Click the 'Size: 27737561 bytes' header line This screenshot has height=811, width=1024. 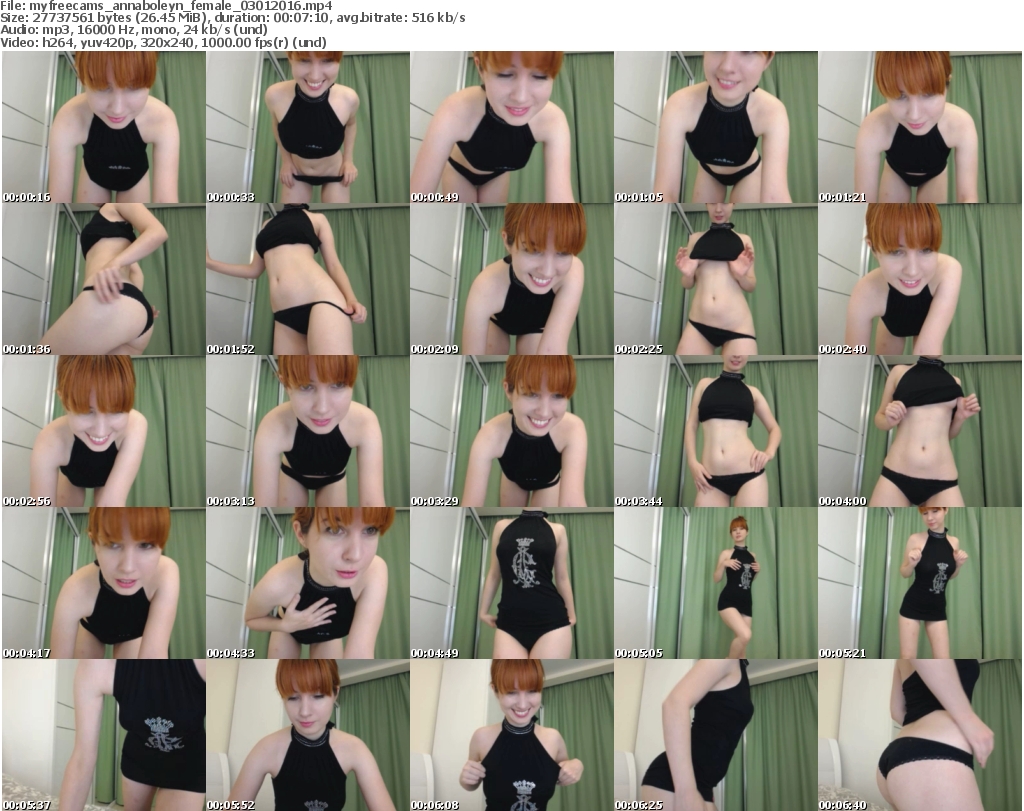click(x=232, y=18)
